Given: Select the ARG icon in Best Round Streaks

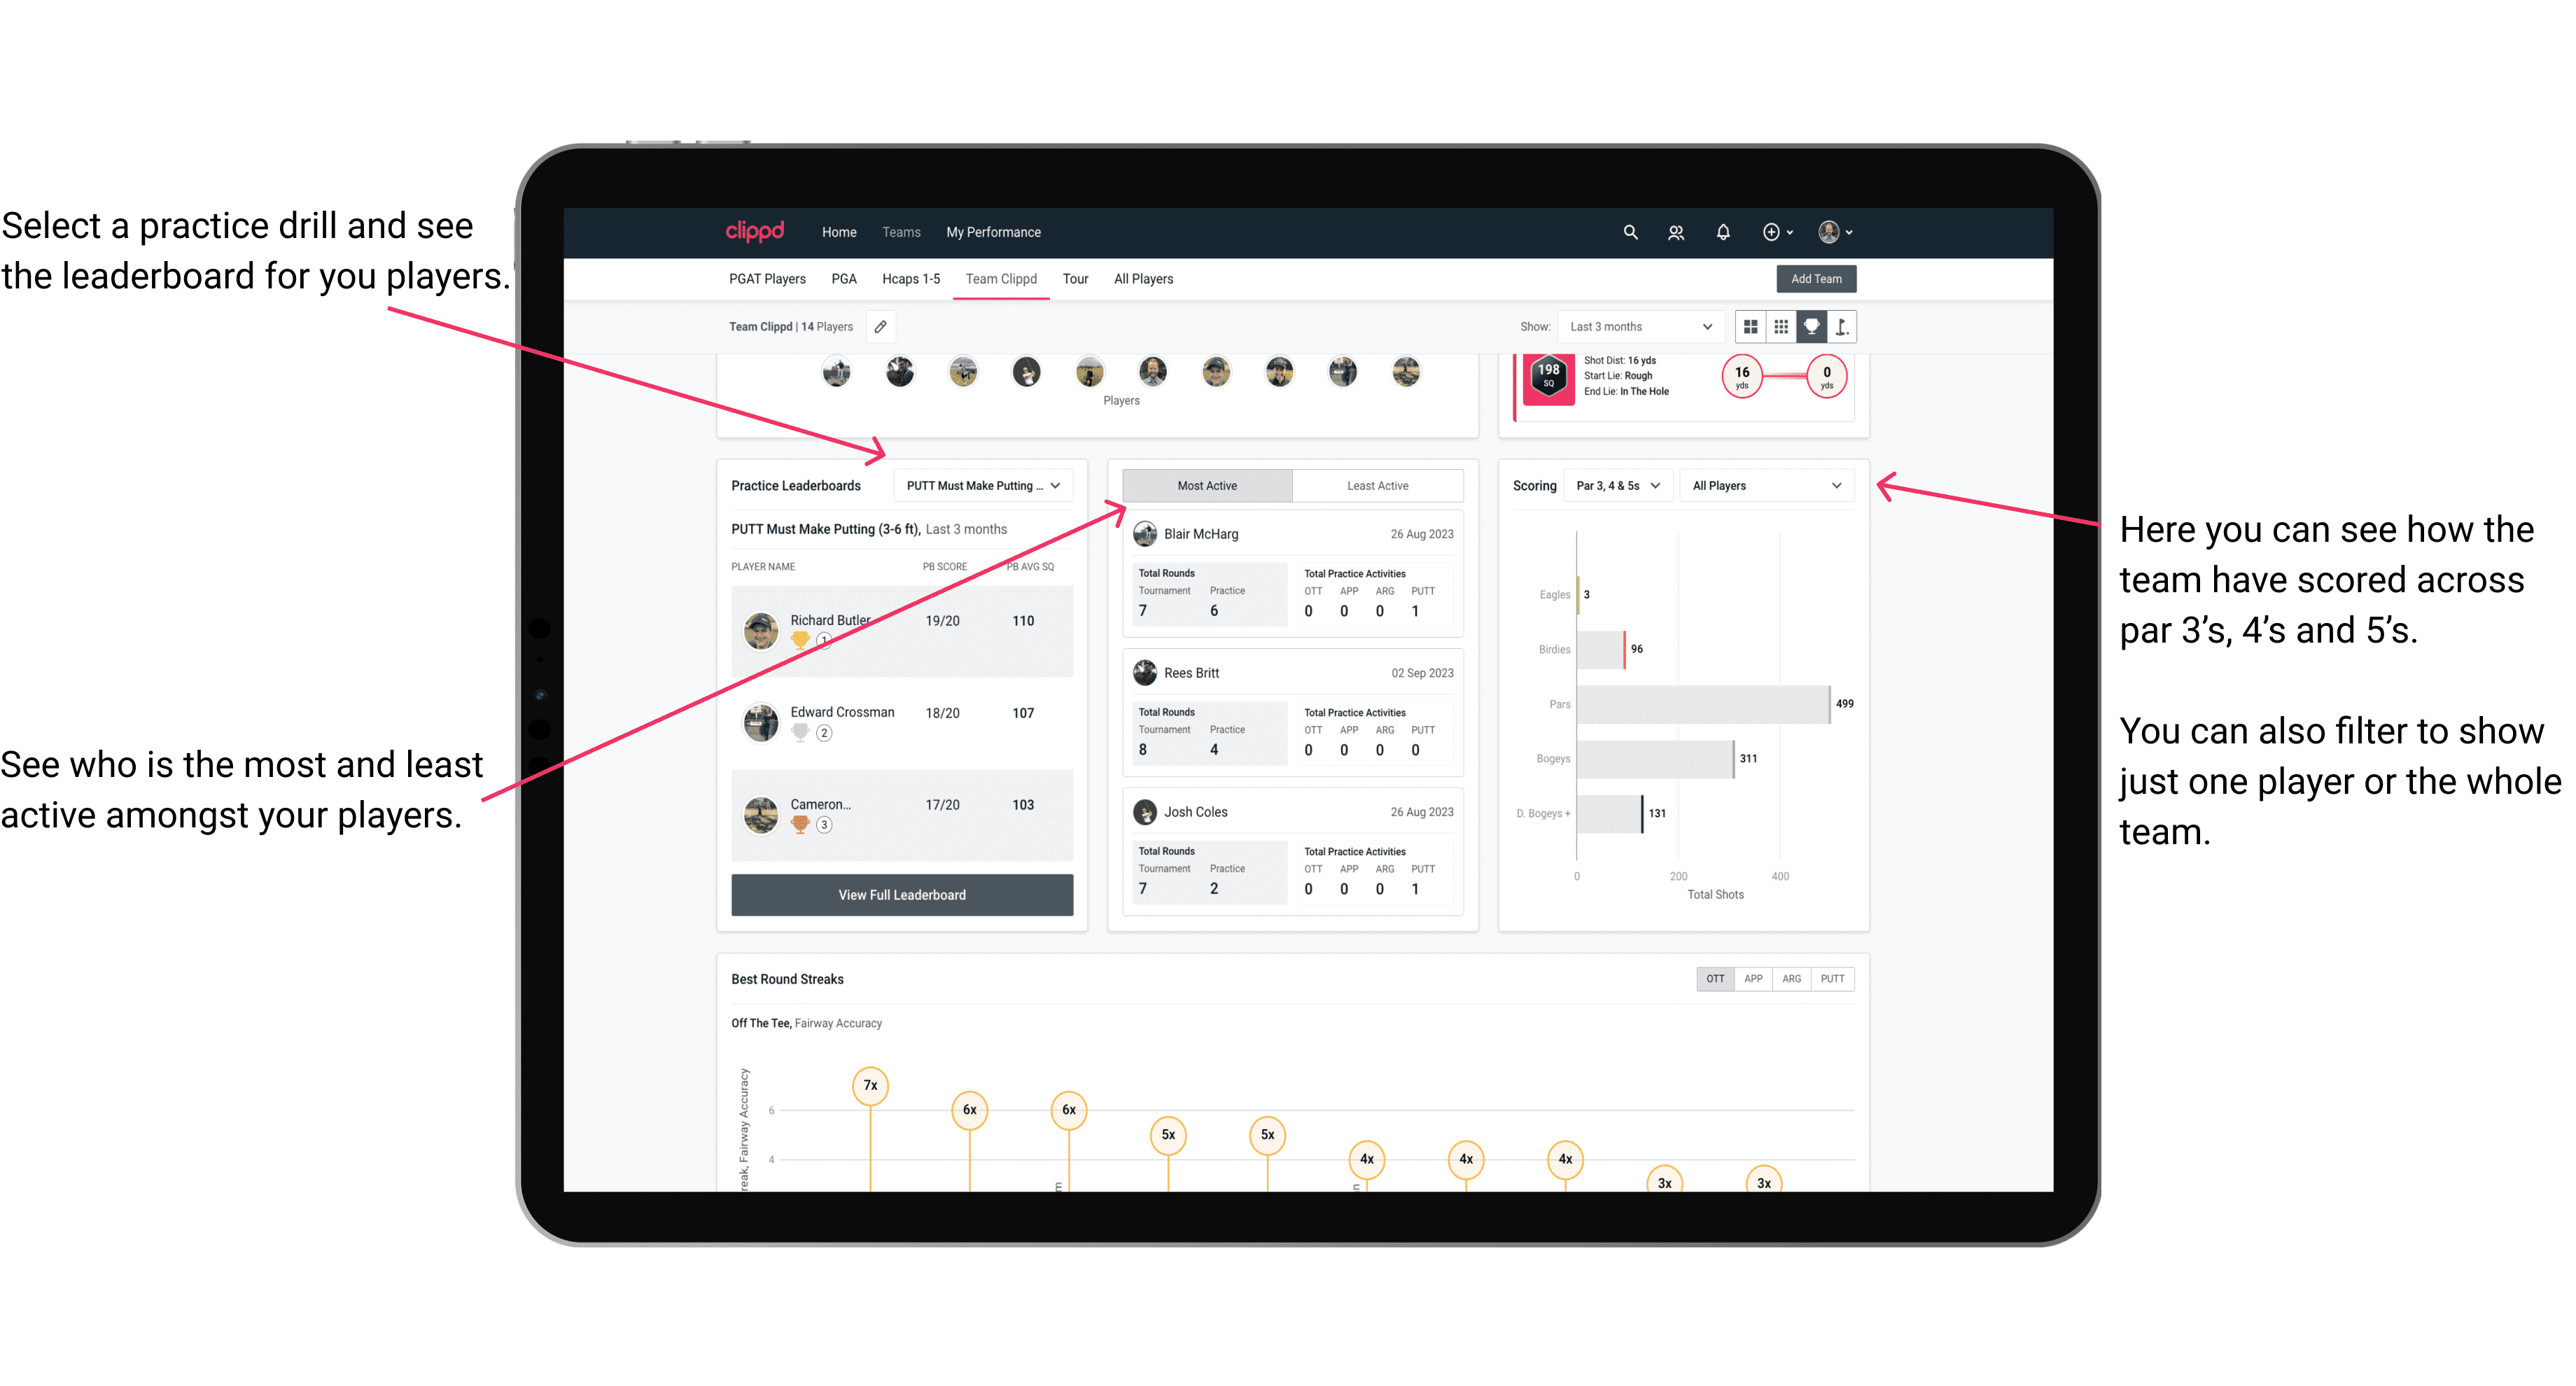Looking at the screenshot, I should click(x=1790, y=978).
